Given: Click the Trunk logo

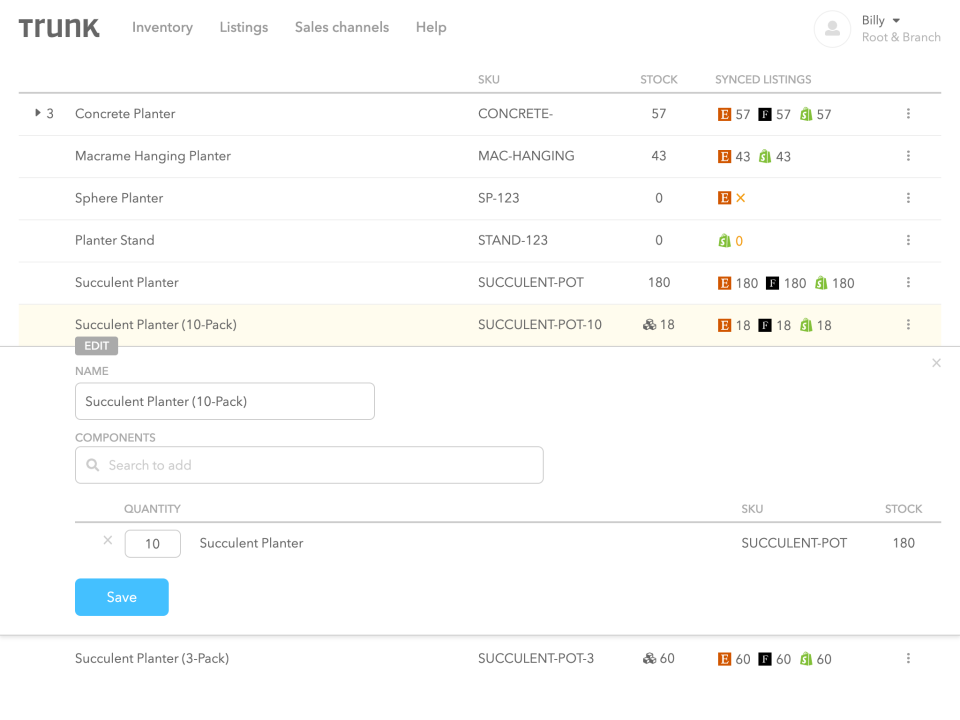Looking at the screenshot, I should 59,28.
